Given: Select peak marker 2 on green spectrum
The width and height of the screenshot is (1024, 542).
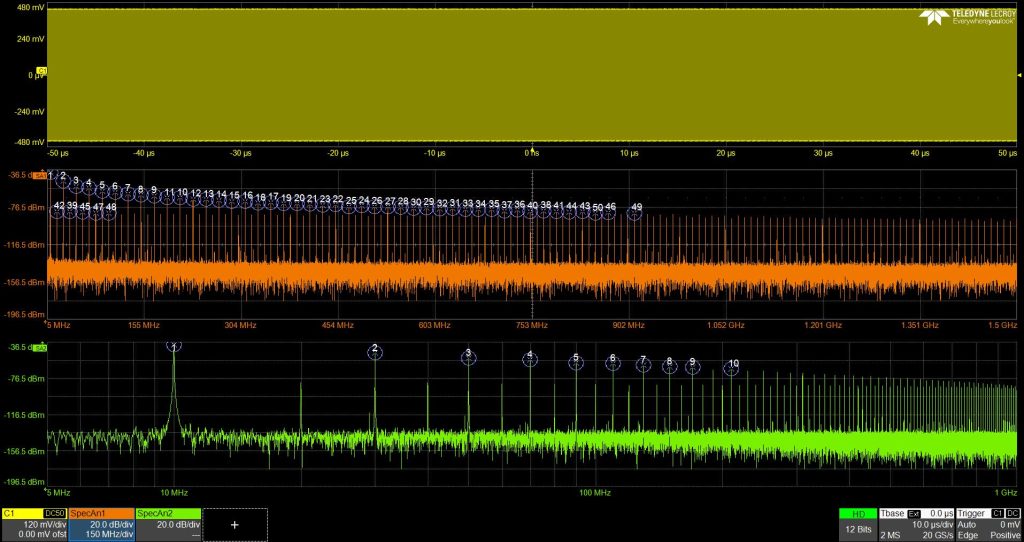Looking at the screenshot, I should pos(375,350).
